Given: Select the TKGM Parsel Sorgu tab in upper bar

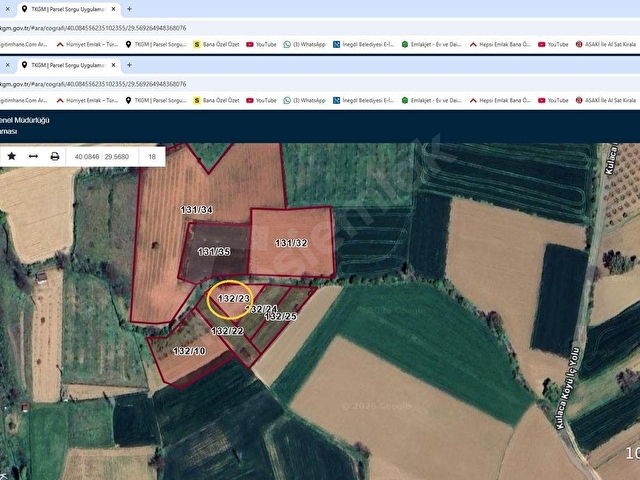Looking at the screenshot, I should point(69,9).
